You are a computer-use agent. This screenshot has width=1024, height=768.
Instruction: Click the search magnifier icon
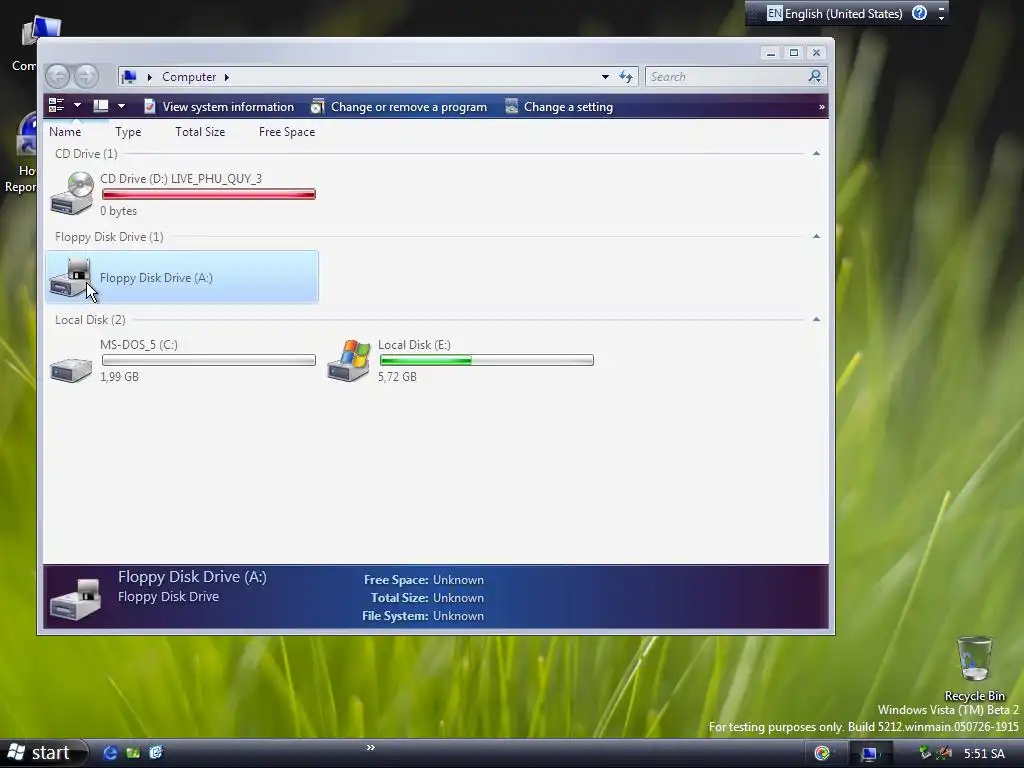click(814, 76)
